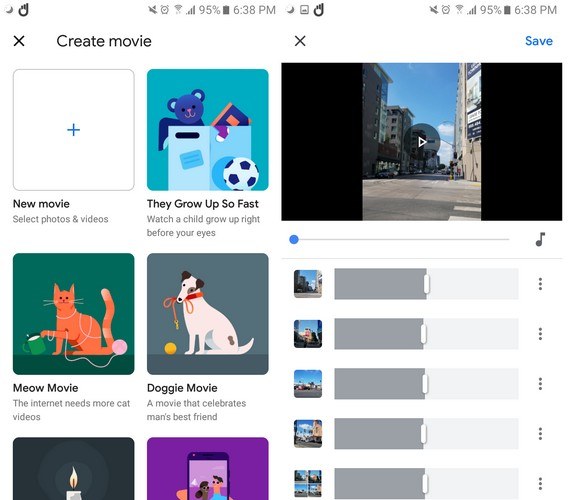Tap the muted sound icon in right status bar

(433, 10)
